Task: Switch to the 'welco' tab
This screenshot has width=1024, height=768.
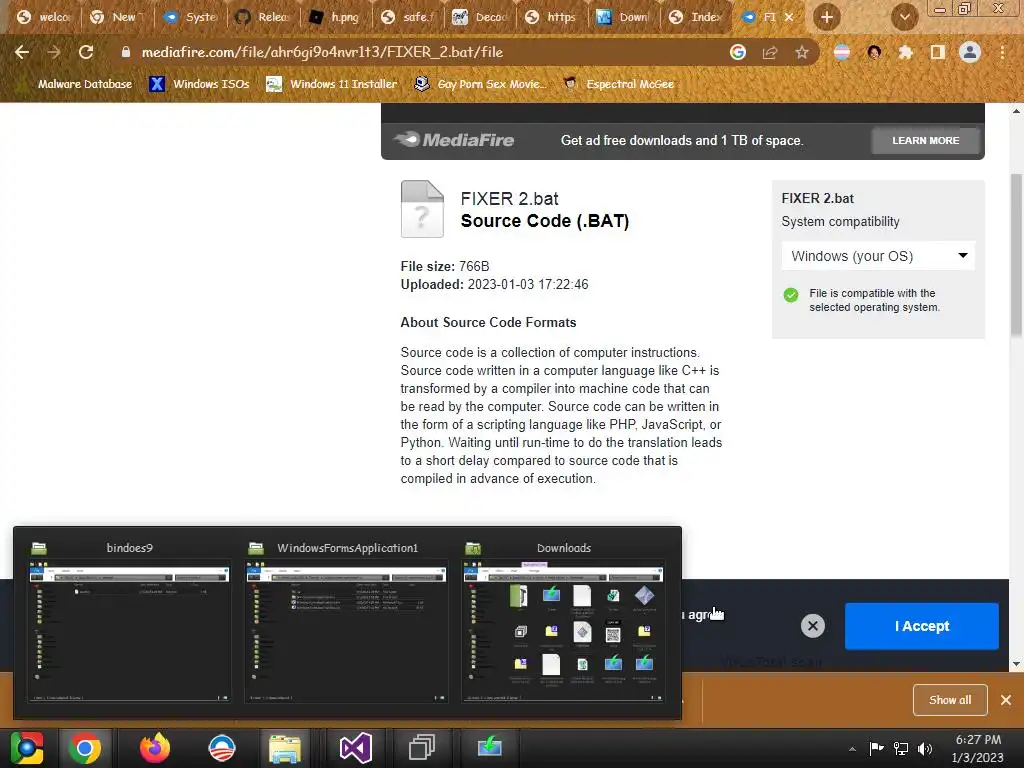Action: pos(44,17)
